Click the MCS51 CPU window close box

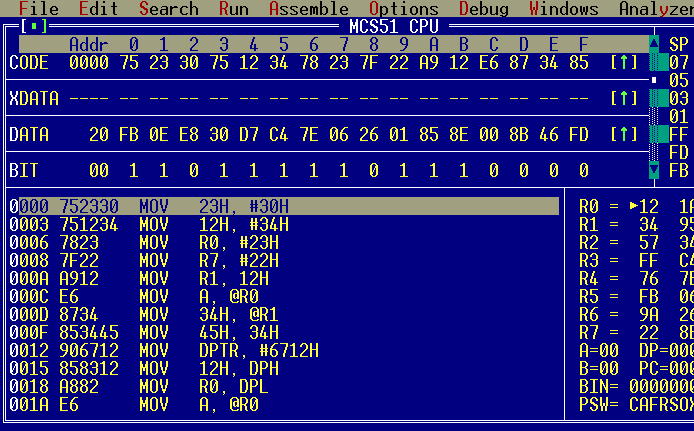[35, 25]
